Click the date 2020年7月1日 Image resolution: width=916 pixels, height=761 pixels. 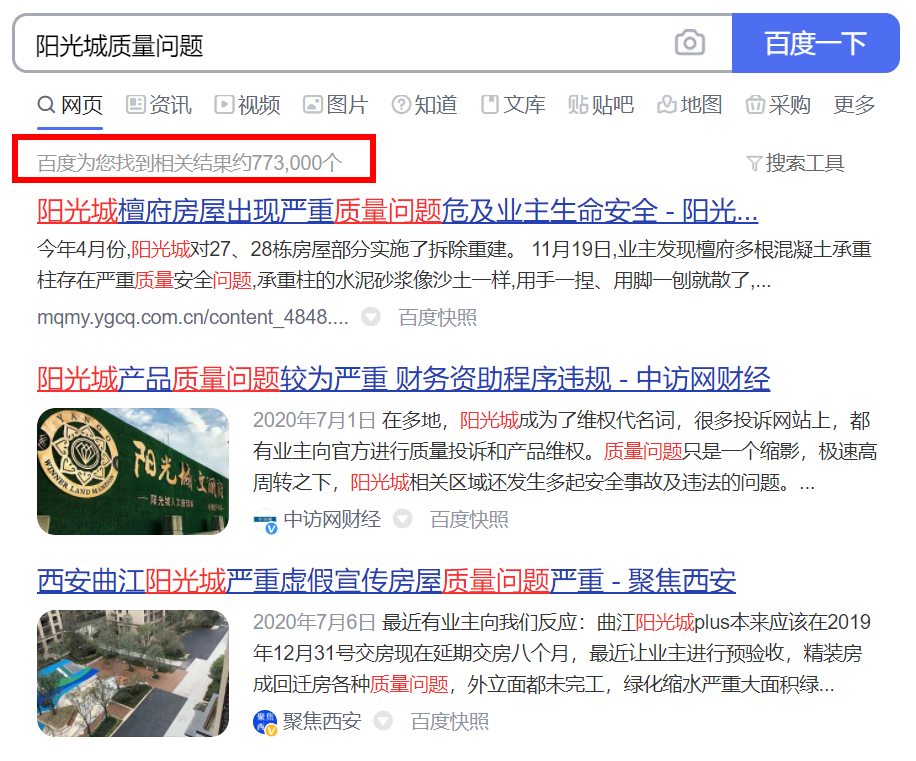314,420
